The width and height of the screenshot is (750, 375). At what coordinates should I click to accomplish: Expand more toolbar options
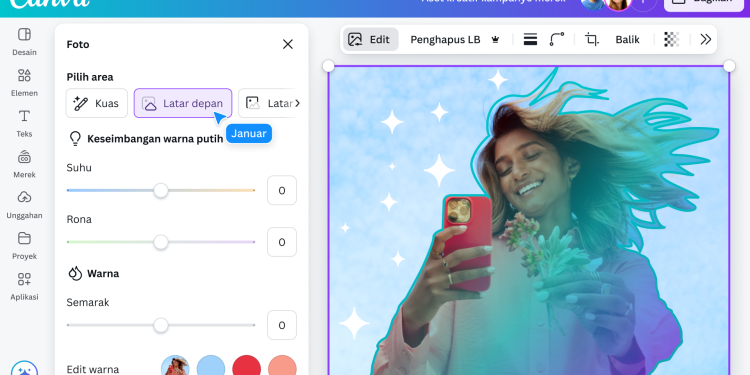(x=706, y=39)
